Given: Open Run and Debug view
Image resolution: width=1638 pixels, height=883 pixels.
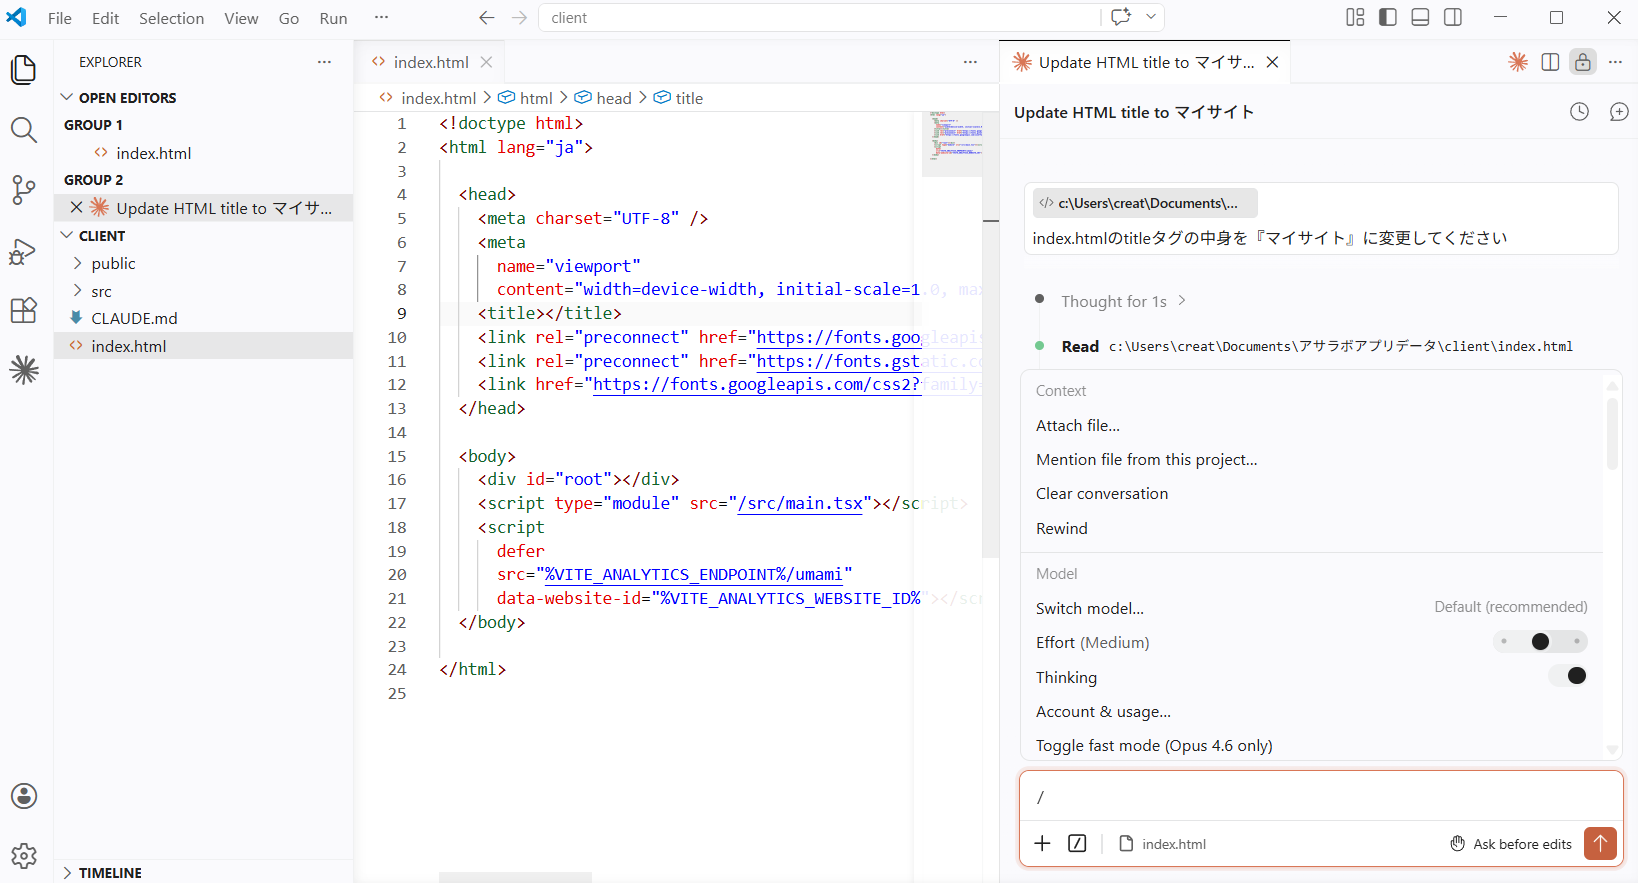Looking at the screenshot, I should click(24, 251).
